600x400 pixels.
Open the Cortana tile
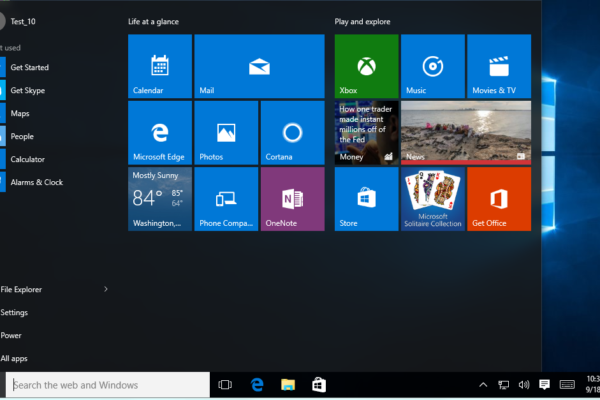pos(293,133)
